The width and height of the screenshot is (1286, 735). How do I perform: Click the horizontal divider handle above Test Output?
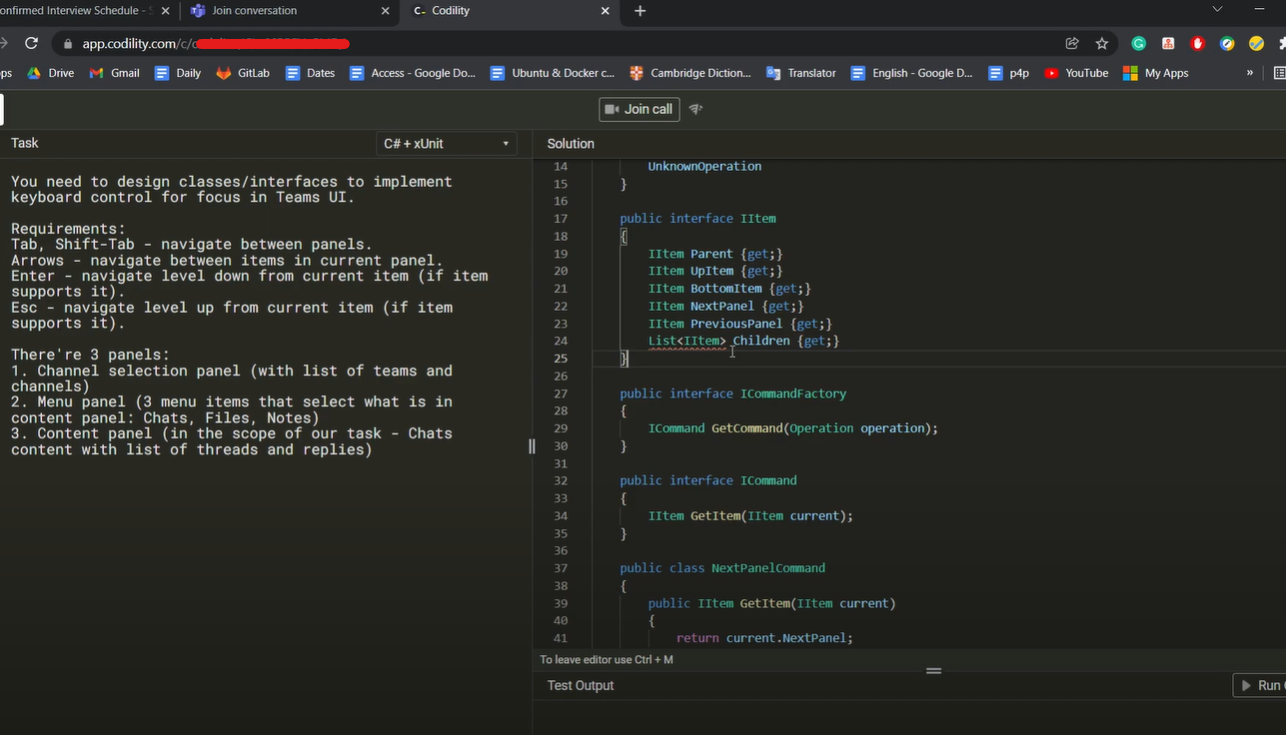934,671
